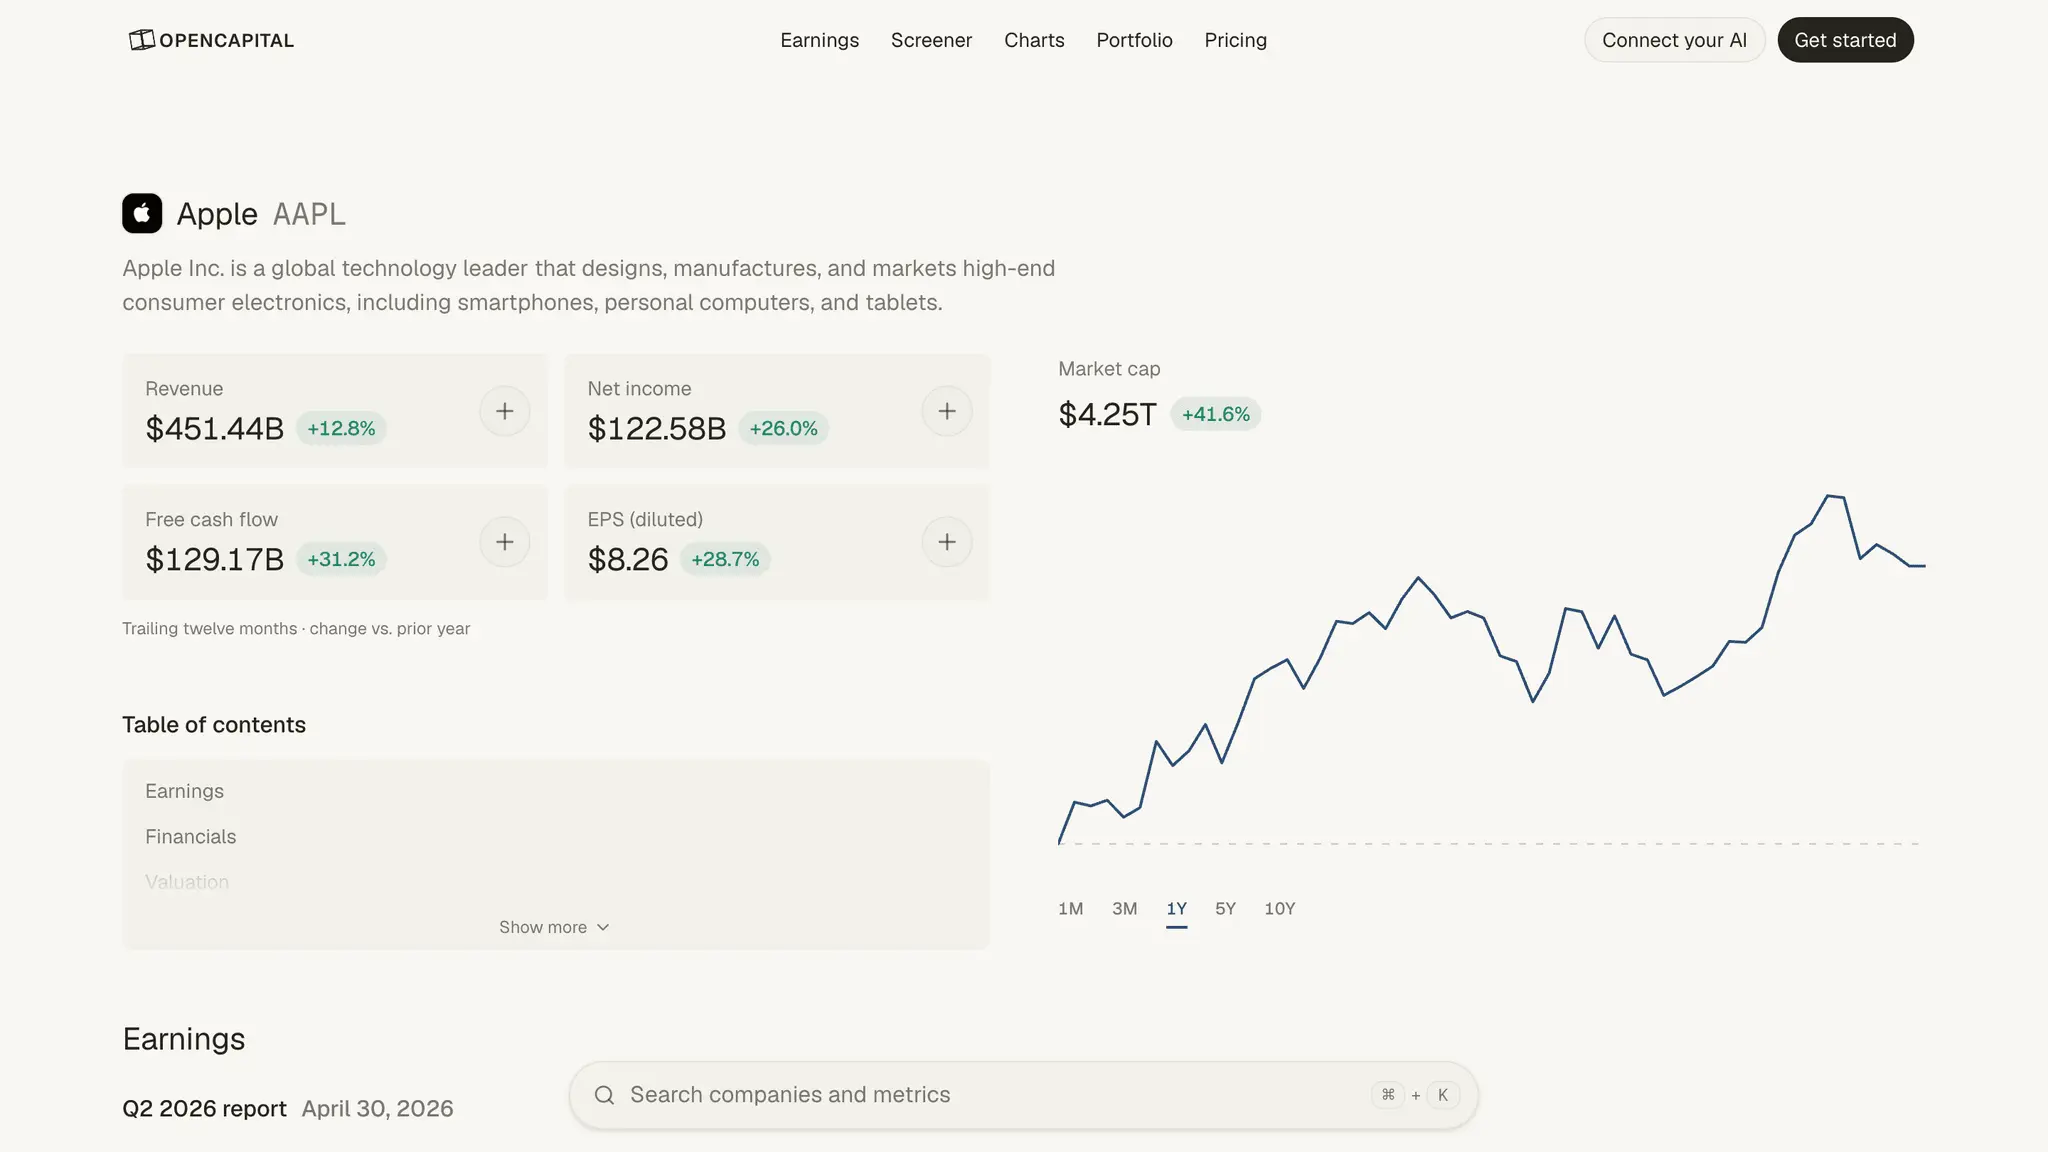Image resolution: width=2048 pixels, height=1152 pixels.
Task: Click the search magnifier icon
Action: point(604,1095)
